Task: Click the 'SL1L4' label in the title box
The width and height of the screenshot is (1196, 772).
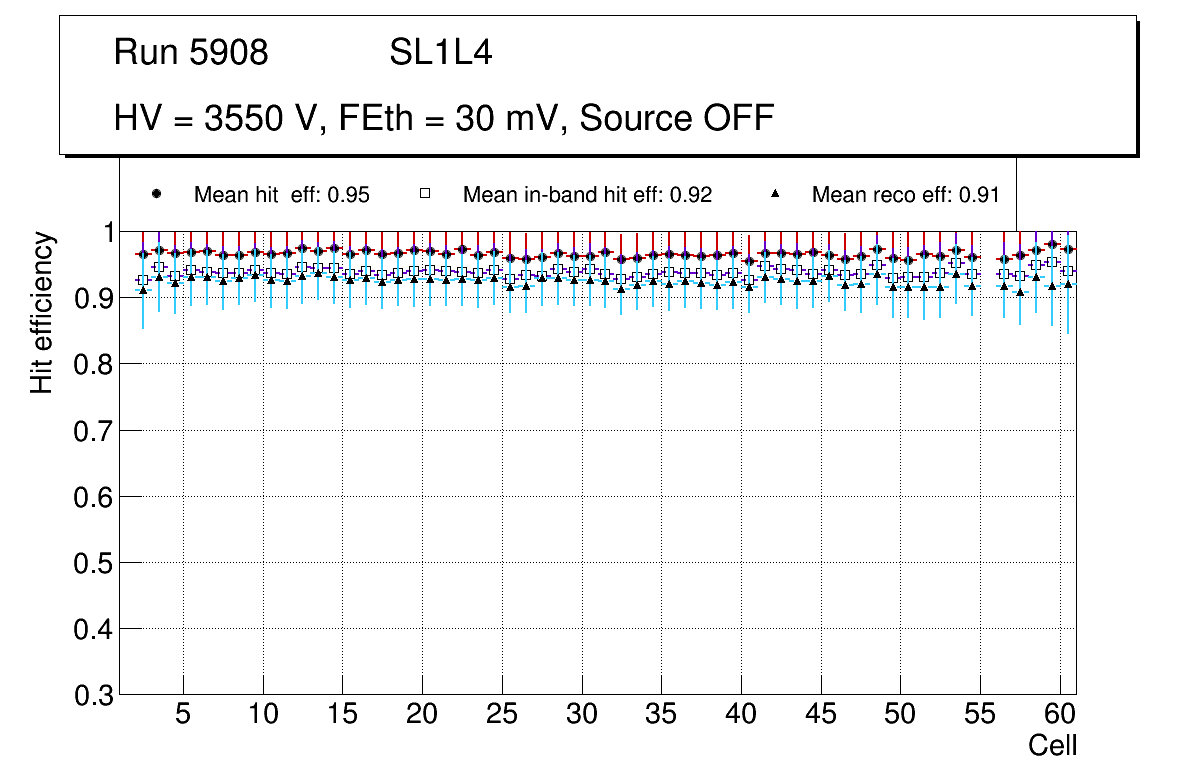Action: coord(440,53)
